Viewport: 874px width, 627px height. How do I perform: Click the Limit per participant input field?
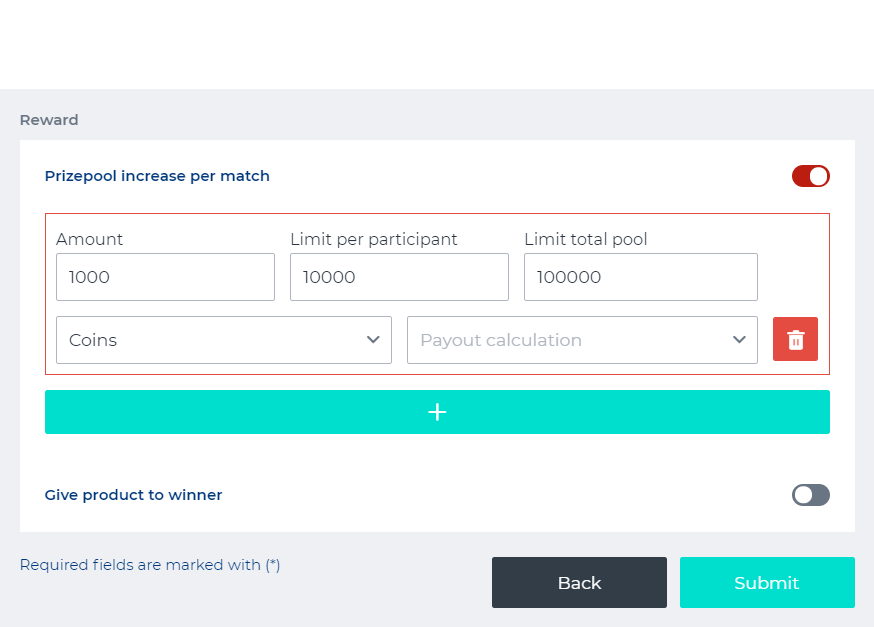pos(399,277)
